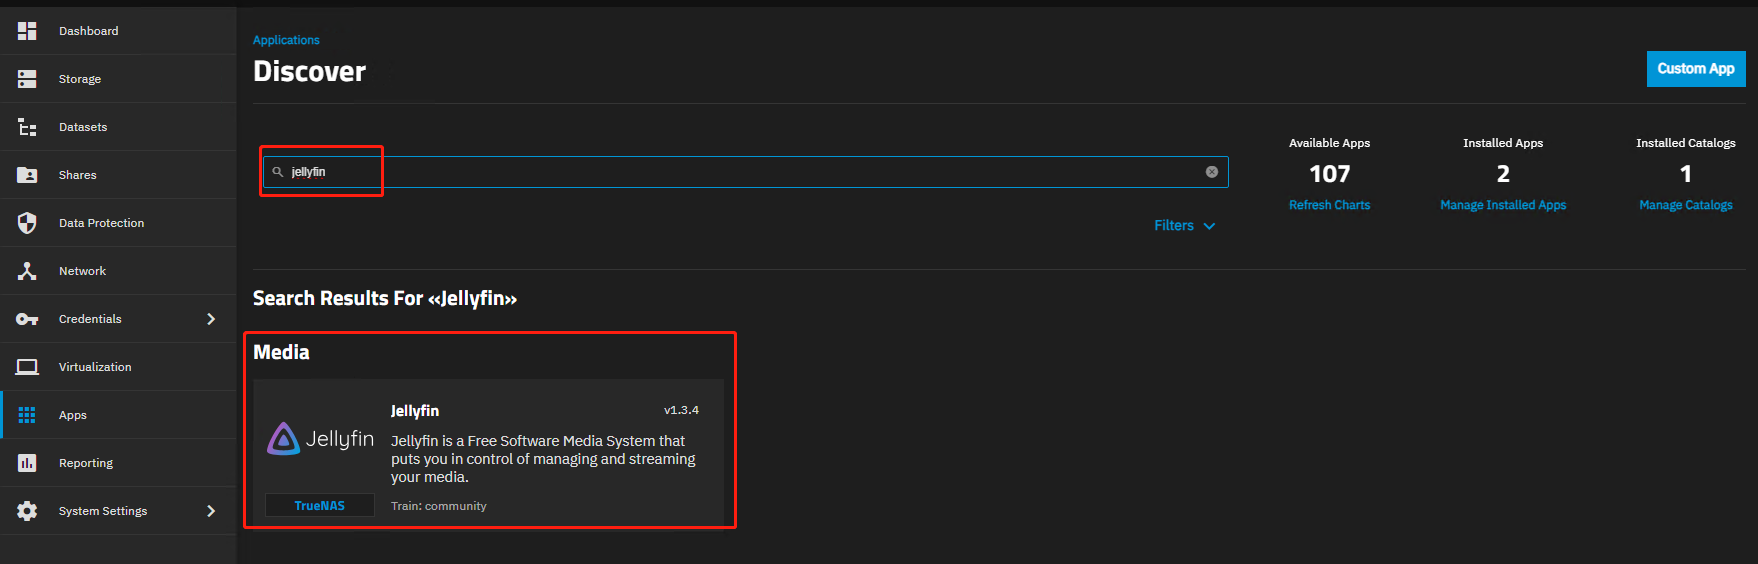Click the Applications breadcrumb link
Viewport: 1758px width, 564px height.
286,40
